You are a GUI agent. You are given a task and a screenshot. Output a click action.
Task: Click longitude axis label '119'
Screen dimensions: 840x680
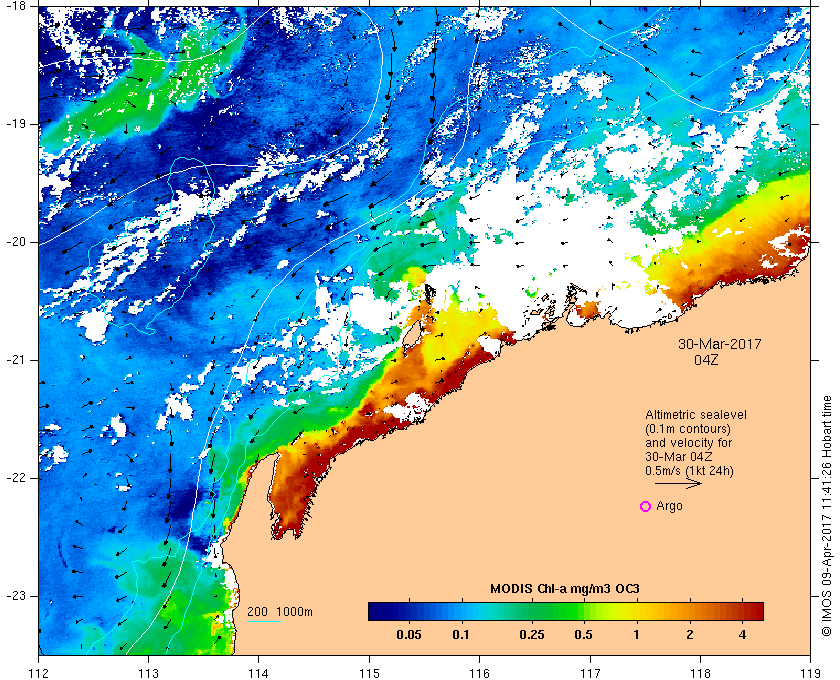(811, 673)
